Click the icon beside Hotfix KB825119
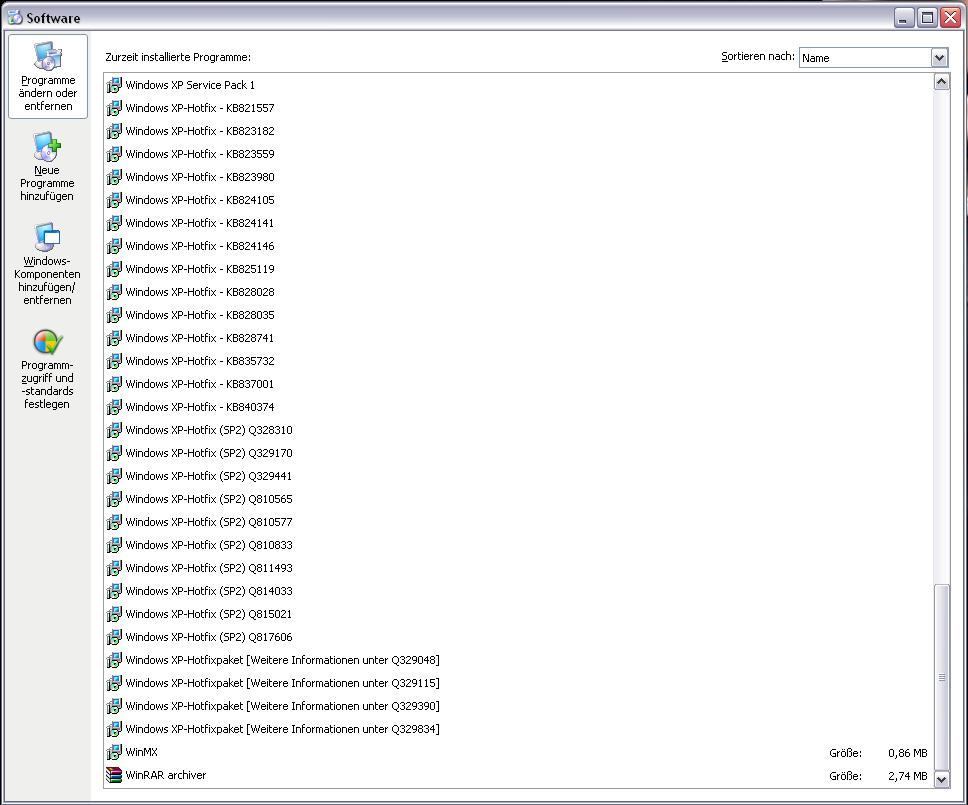 click(x=114, y=269)
